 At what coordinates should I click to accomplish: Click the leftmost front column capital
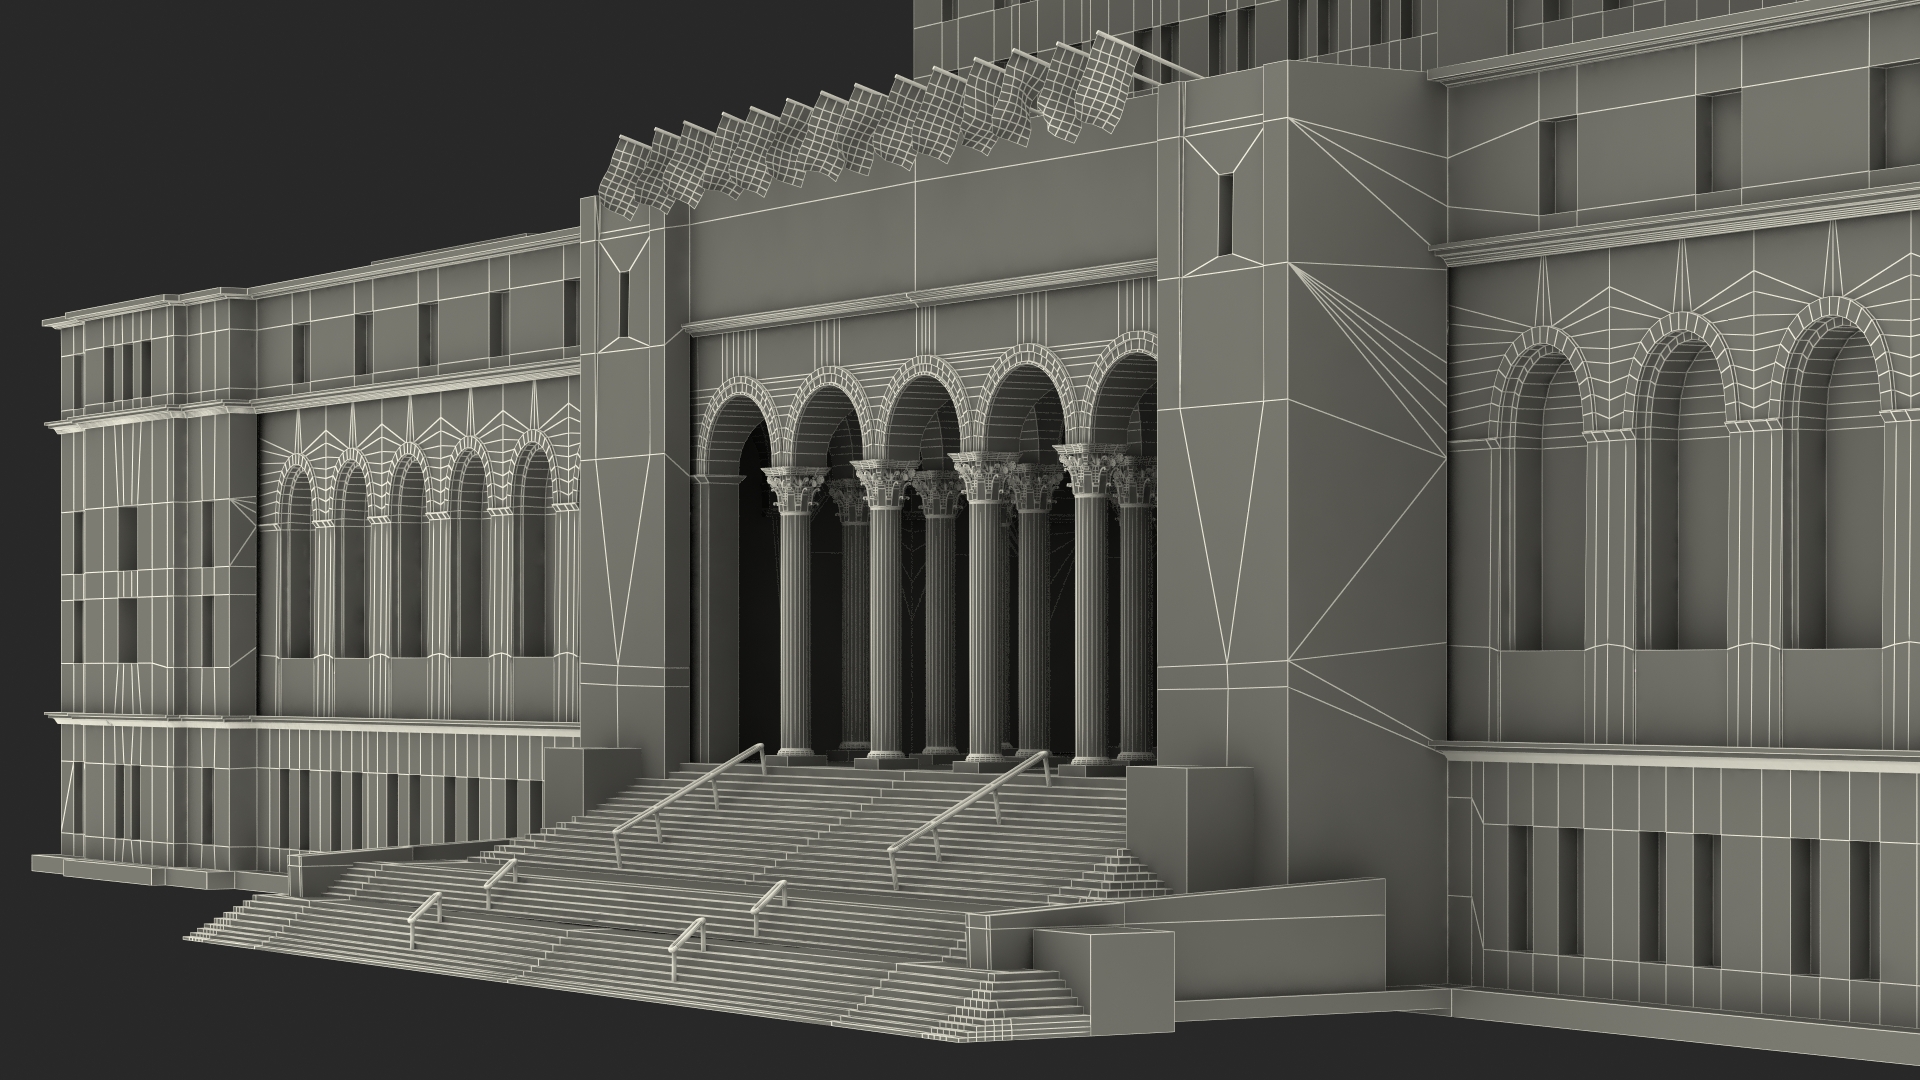click(795, 489)
